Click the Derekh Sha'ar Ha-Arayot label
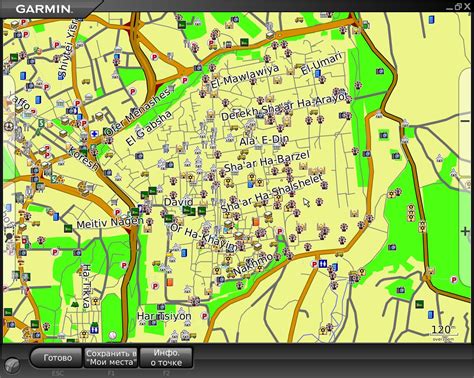Screen dimensions: 474x378 tap(284, 107)
